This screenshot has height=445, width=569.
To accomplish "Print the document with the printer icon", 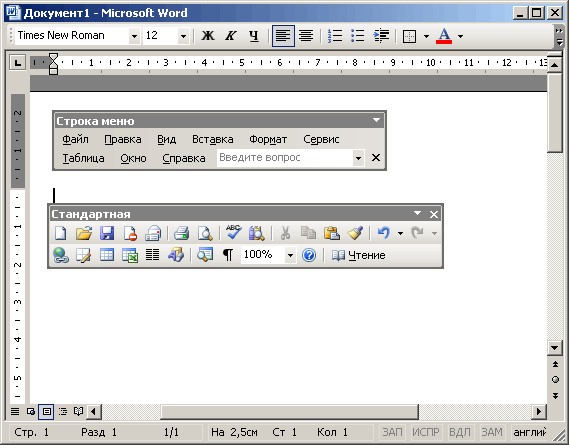I will 181,233.
